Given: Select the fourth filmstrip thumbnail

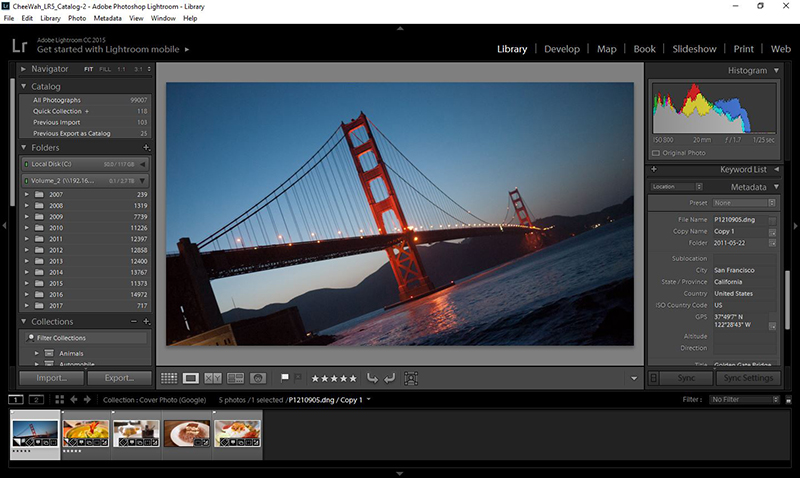Looking at the screenshot, I should pos(187,434).
